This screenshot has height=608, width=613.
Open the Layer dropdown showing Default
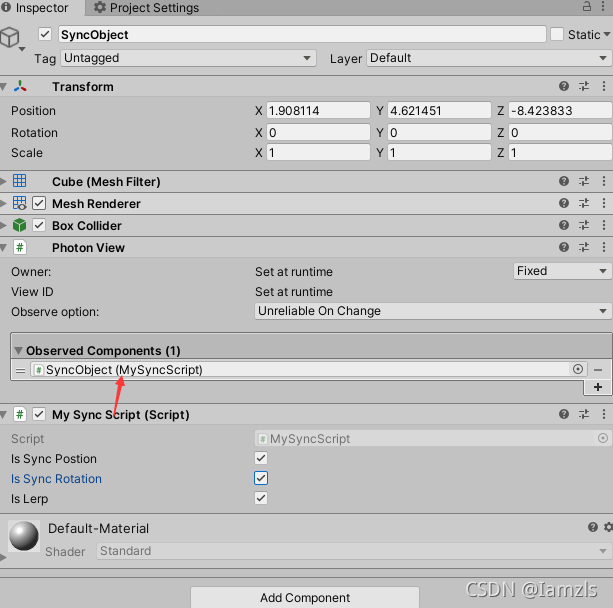pos(489,58)
